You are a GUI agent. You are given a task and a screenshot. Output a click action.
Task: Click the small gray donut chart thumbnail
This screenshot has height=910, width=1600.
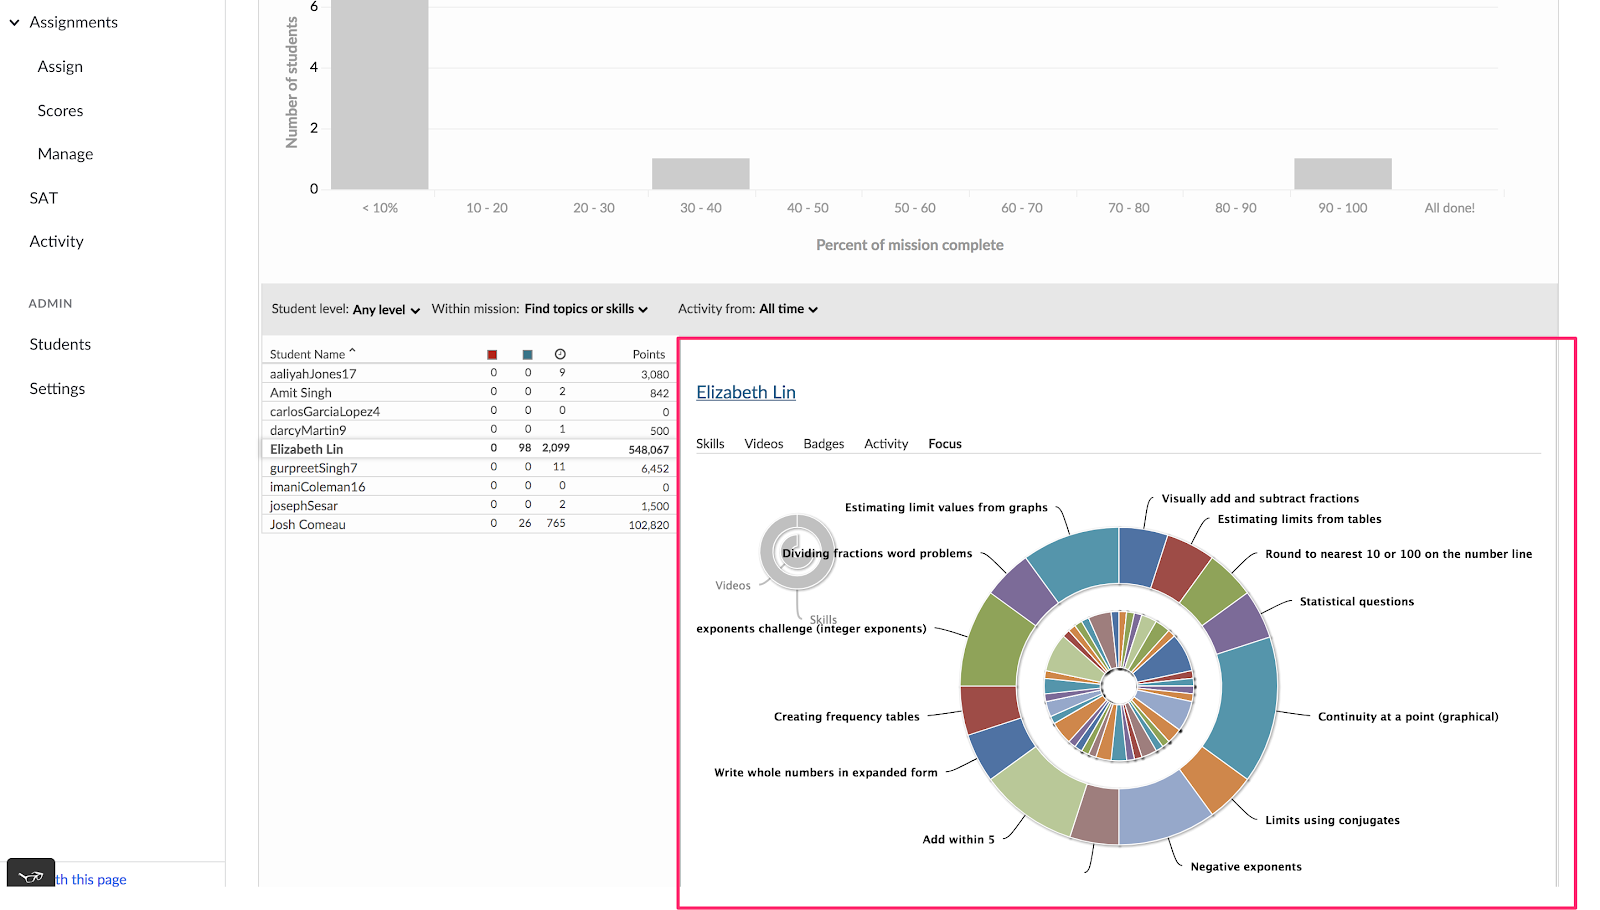point(797,551)
